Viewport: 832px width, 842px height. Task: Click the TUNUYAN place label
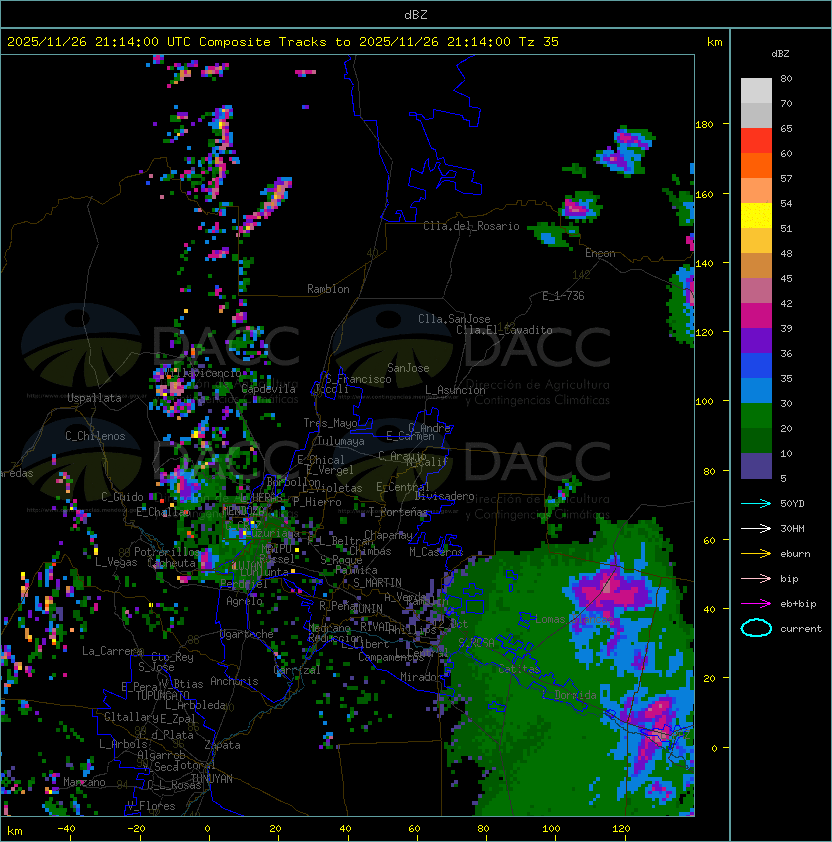click(x=212, y=779)
